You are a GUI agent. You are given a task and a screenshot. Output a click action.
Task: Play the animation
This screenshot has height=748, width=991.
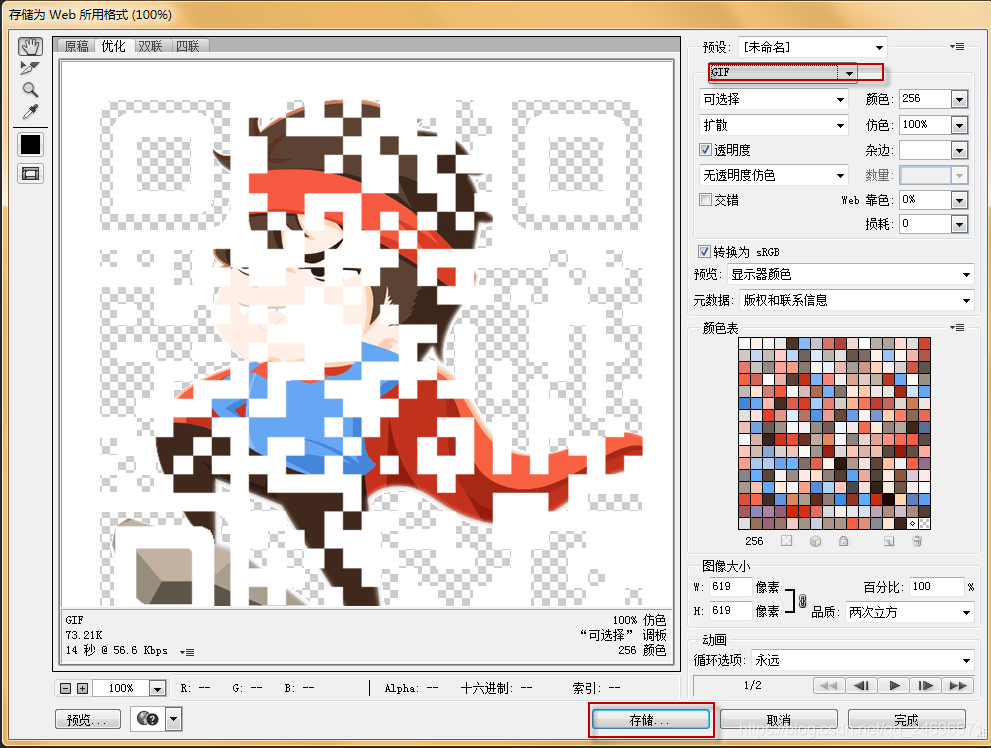[x=894, y=686]
